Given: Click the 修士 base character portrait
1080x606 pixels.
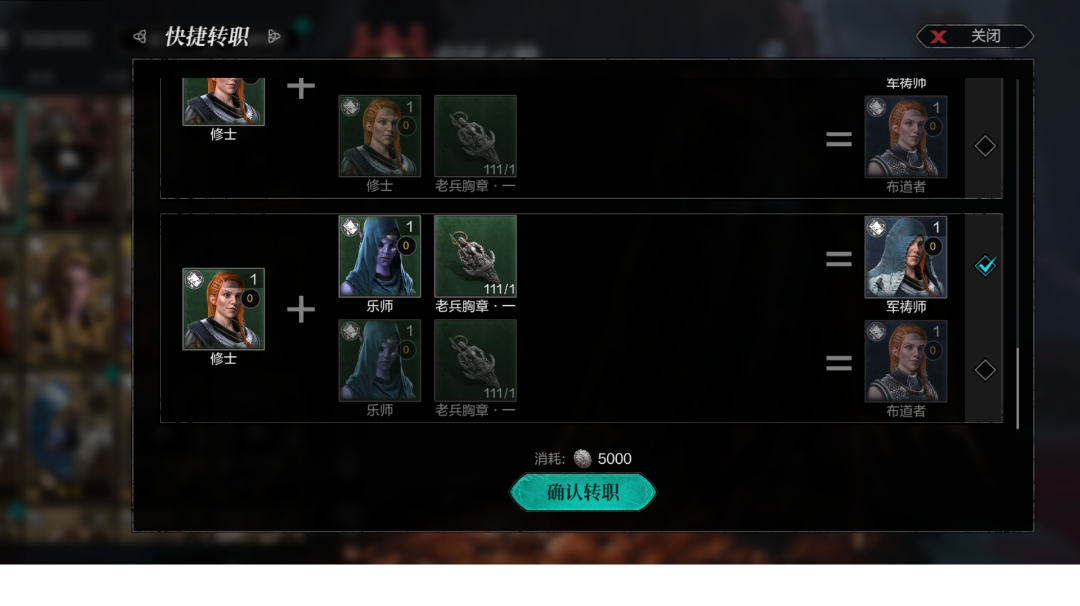Looking at the screenshot, I should 223,309.
